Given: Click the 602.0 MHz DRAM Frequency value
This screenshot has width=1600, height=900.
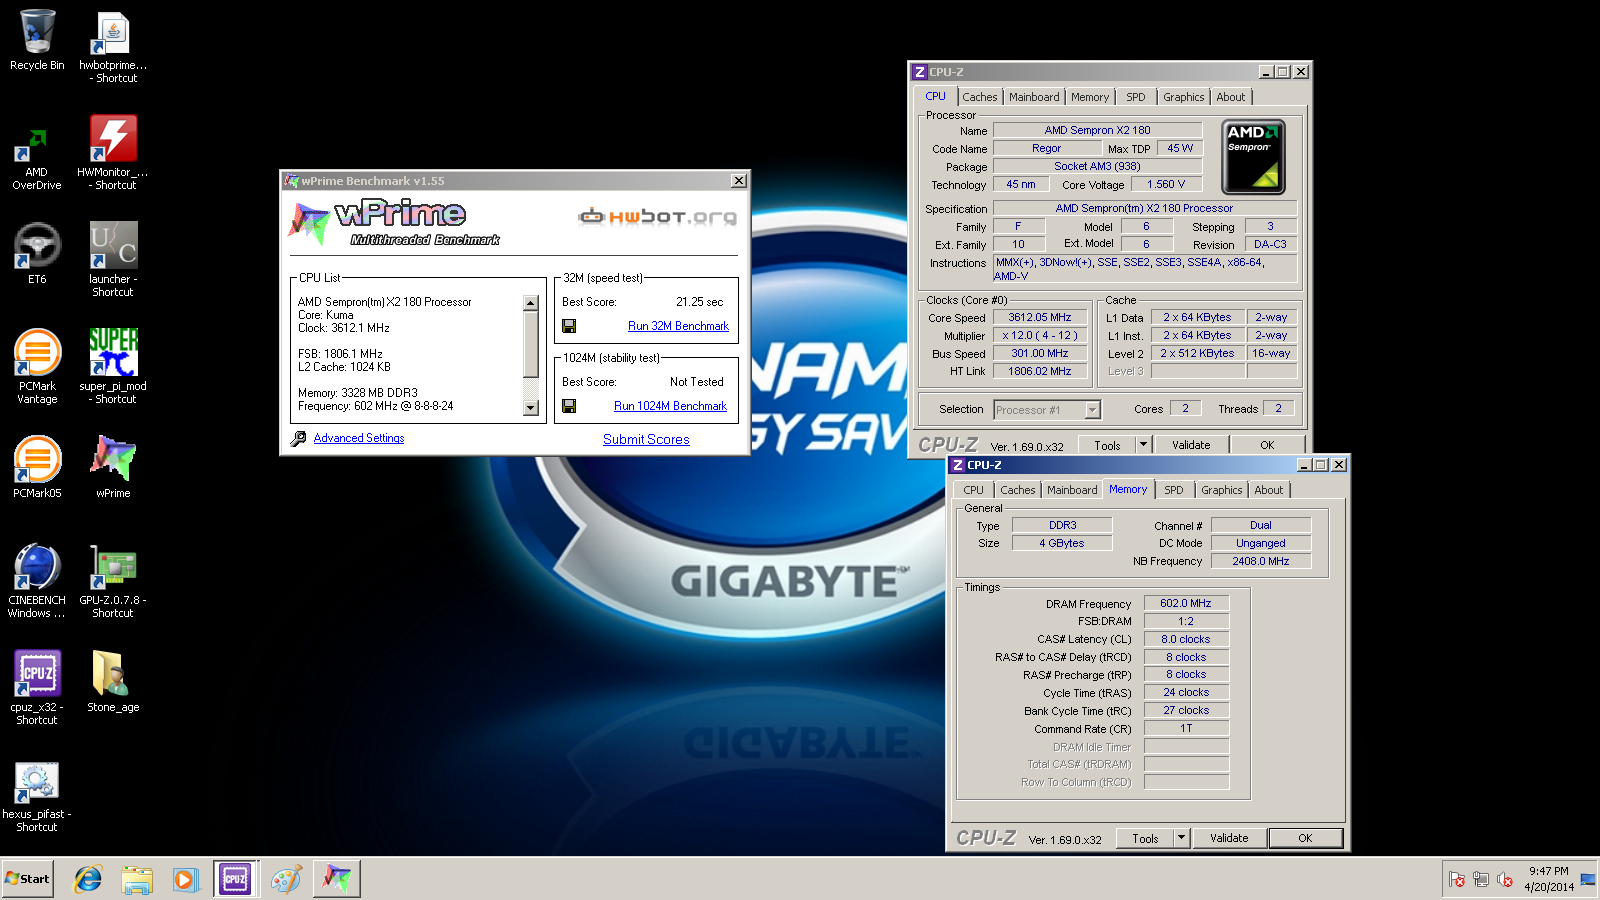Looking at the screenshot, I should point(1186,603).
